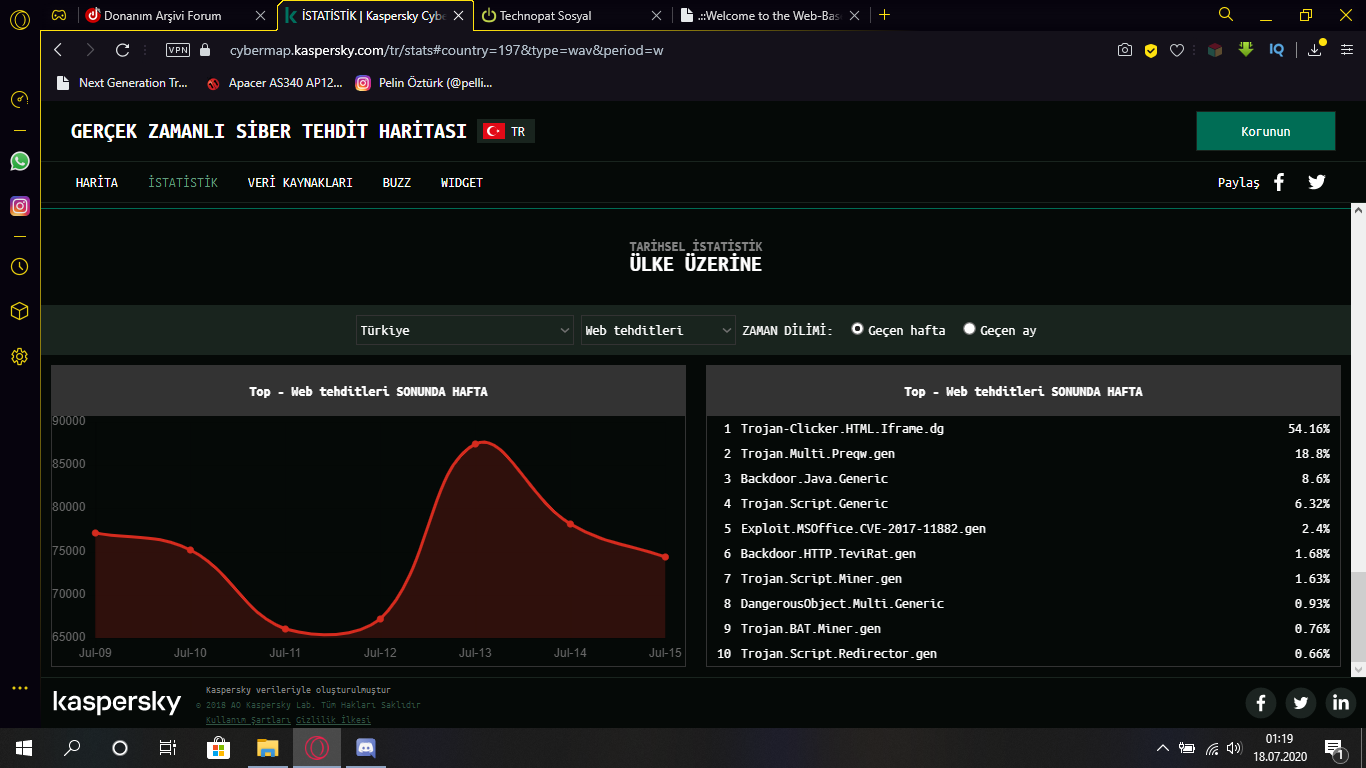Viewport: 1366px width, 768px height.
Task: Open Extensions cube in sidebar
Action: (19, 312)
